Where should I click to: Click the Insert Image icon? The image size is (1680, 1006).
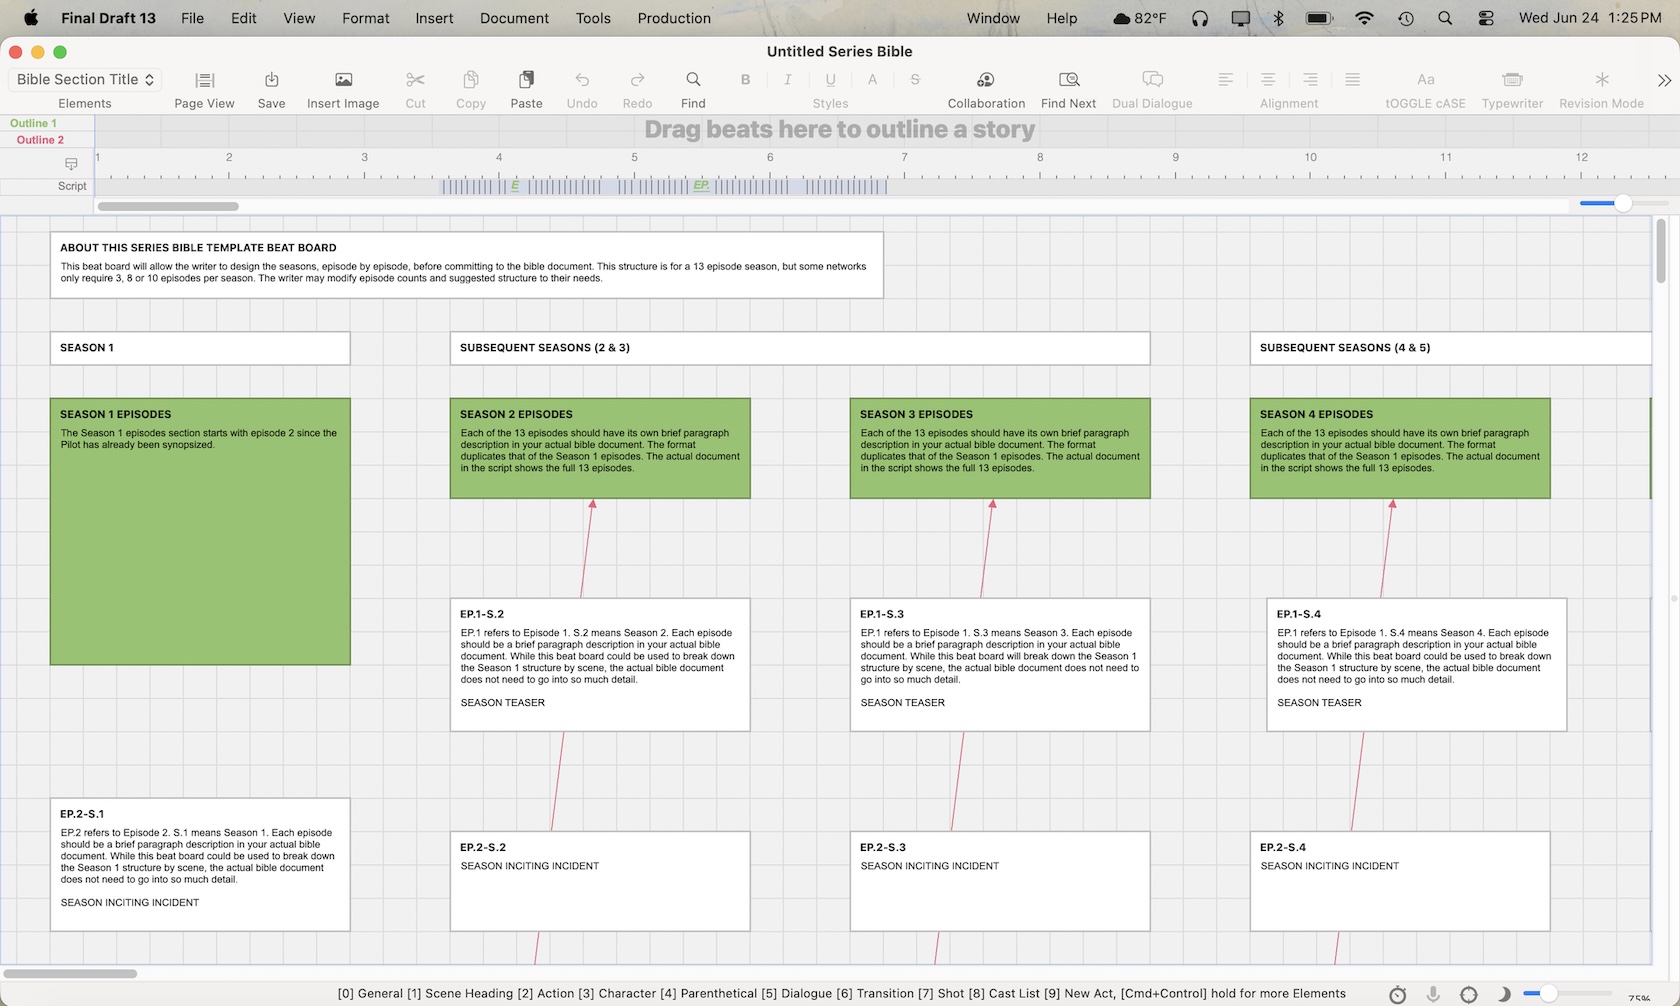pos(343,80)
